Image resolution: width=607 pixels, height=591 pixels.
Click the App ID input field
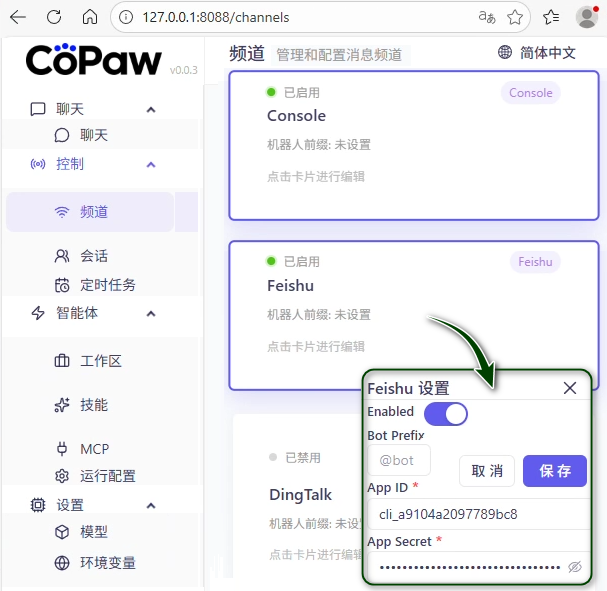(478, 514)
